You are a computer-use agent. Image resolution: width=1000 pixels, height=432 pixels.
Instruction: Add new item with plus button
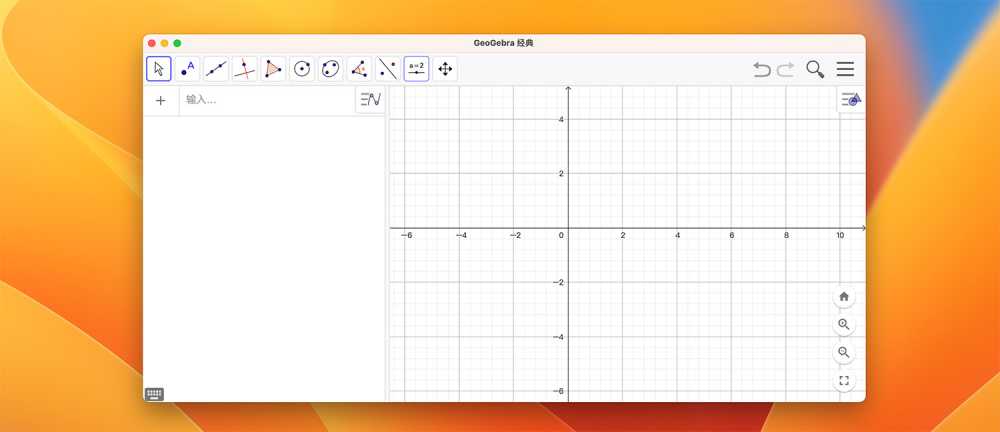coord(161,100)
